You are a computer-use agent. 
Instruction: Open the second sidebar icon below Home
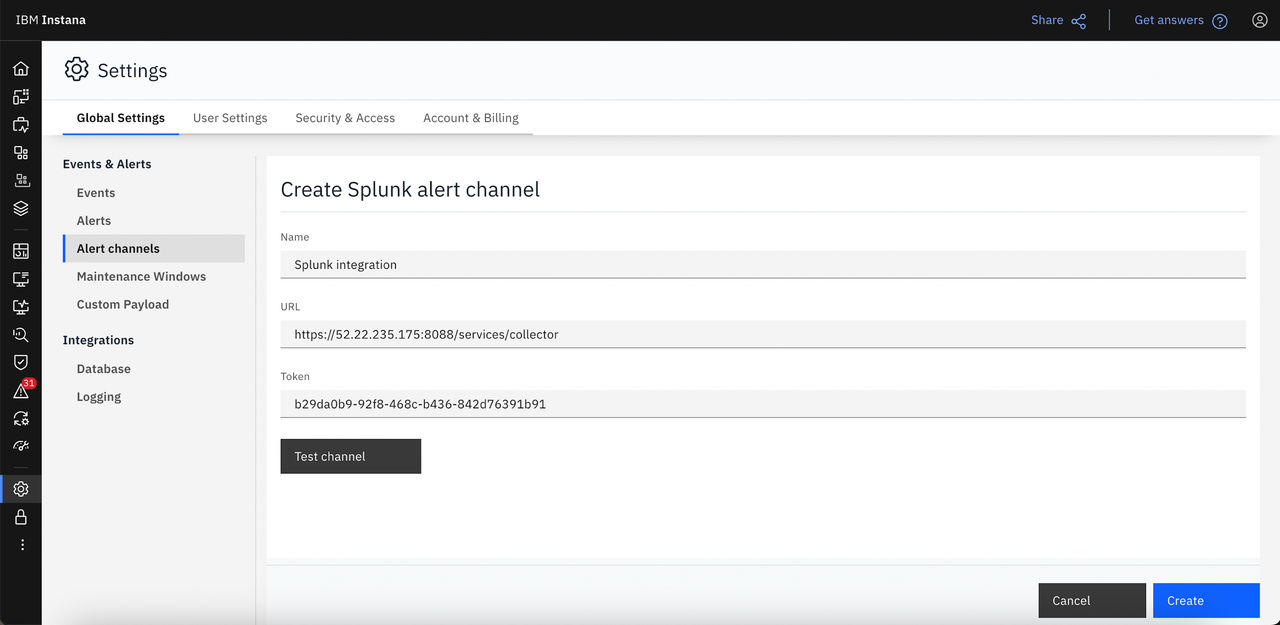click(21, 97)
